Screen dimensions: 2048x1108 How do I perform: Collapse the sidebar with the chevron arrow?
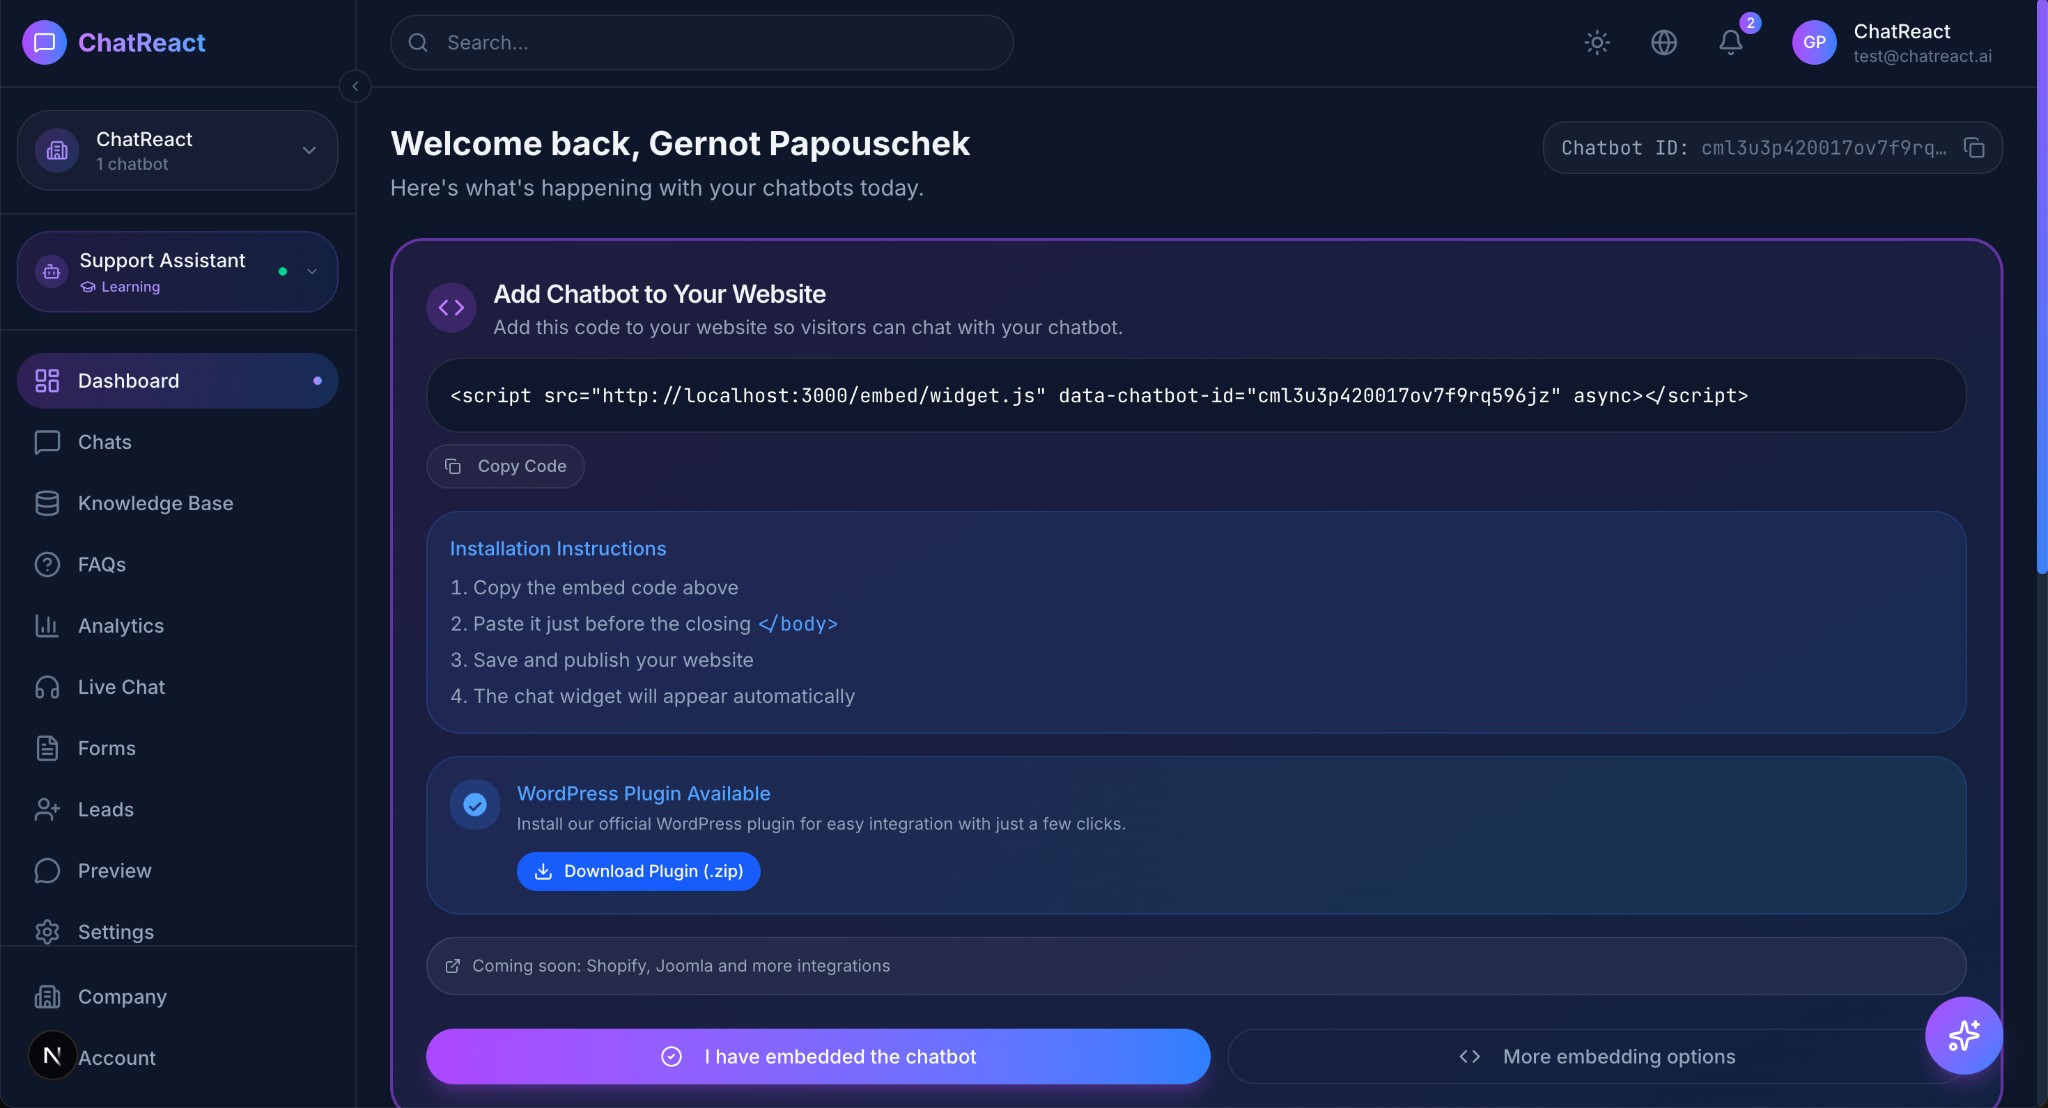tap(356, 86)
